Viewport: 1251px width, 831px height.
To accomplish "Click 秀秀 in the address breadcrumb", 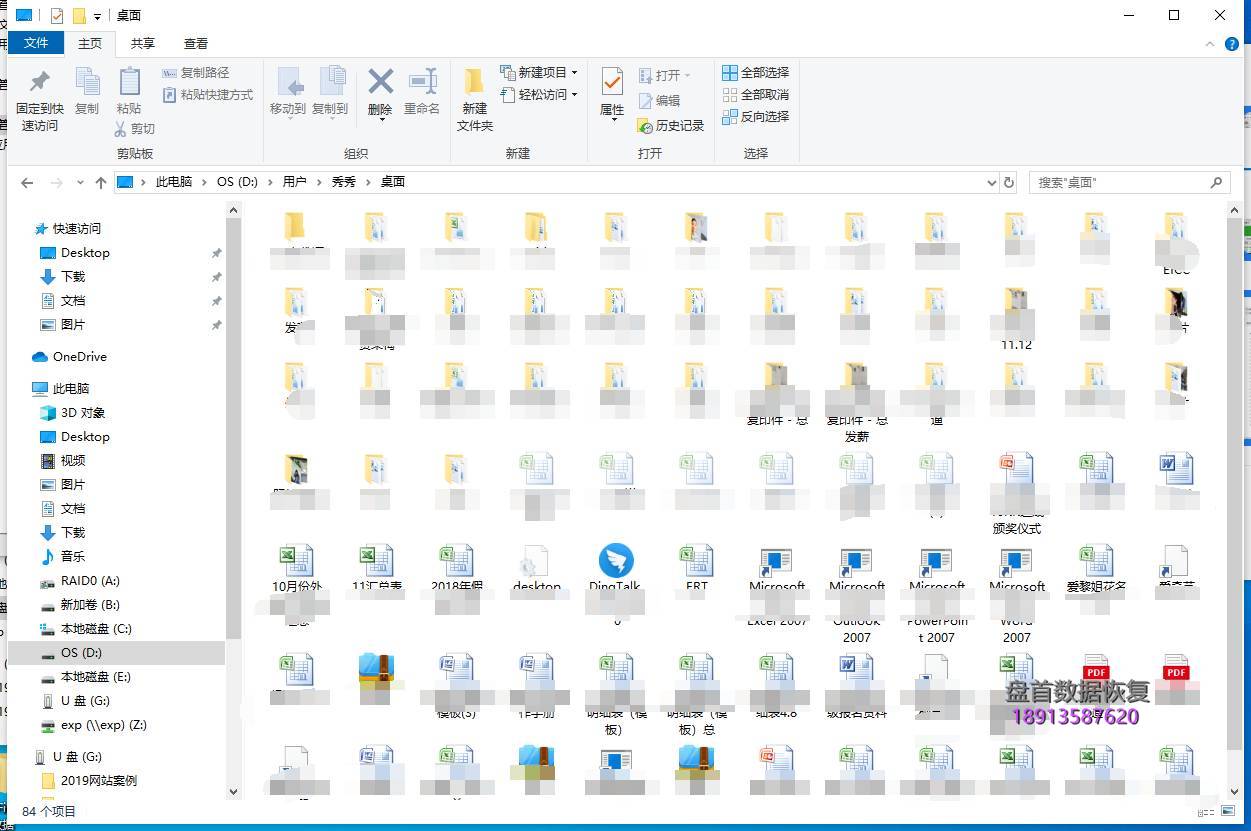I will (344, 182).
